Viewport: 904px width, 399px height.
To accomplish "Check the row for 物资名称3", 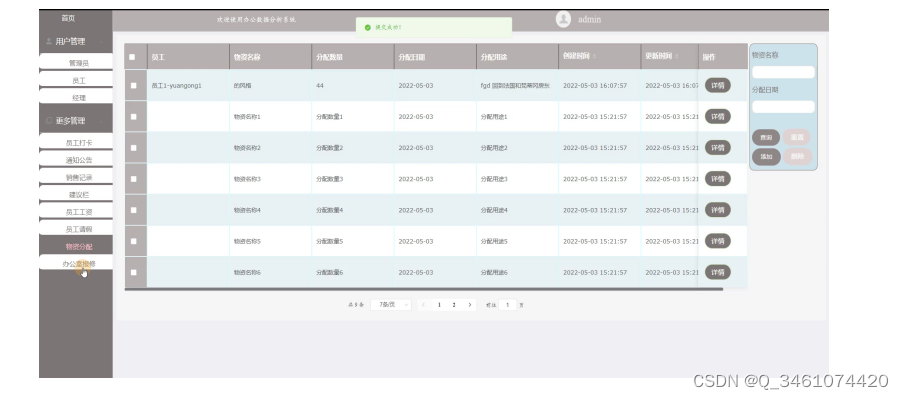I will (134, 179).
